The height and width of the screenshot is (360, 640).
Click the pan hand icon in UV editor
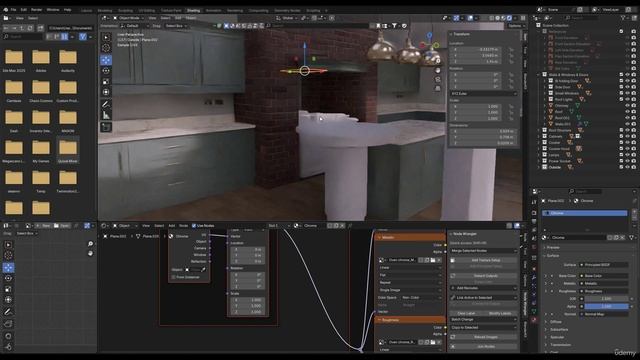[x=90, y=253]
